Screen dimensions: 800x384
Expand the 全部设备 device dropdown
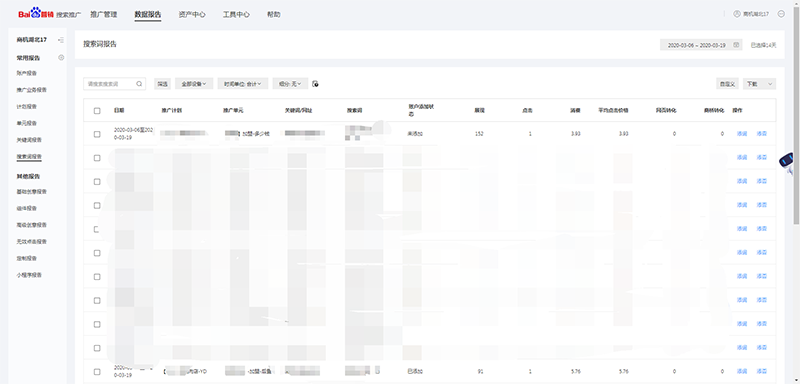point(194,84)
